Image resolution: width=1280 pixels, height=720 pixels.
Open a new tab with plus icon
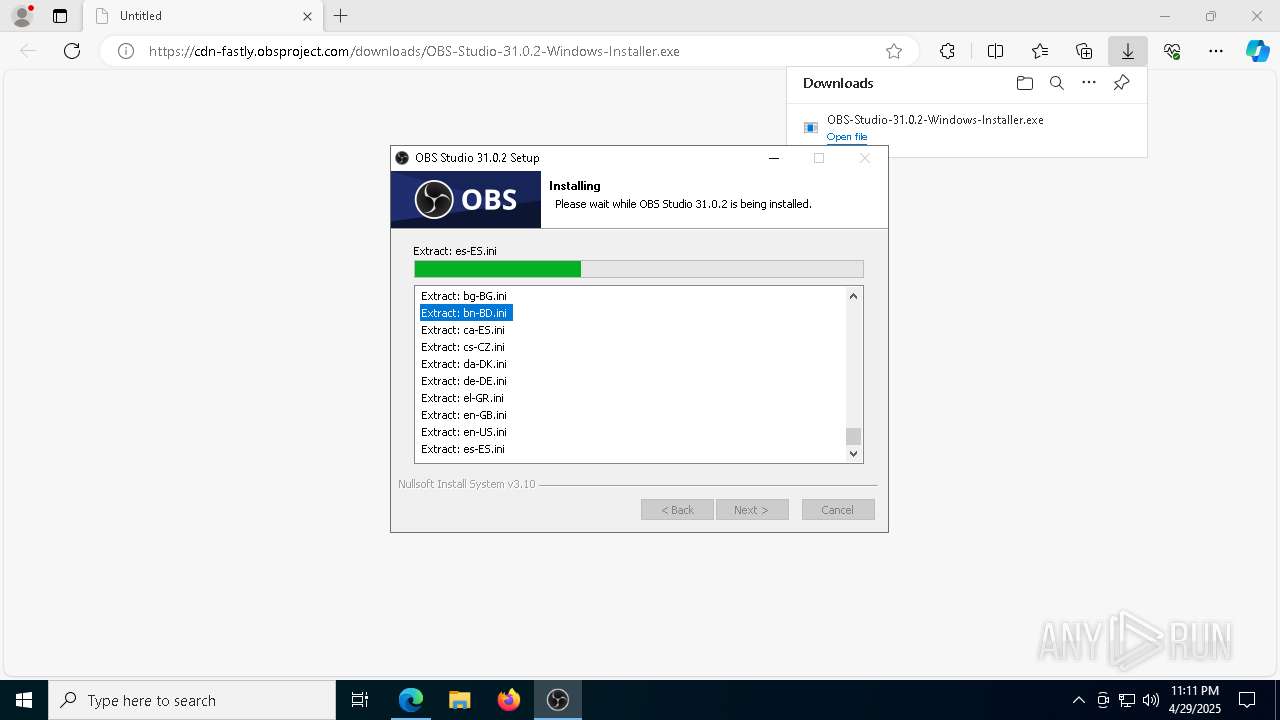point(341,16)
